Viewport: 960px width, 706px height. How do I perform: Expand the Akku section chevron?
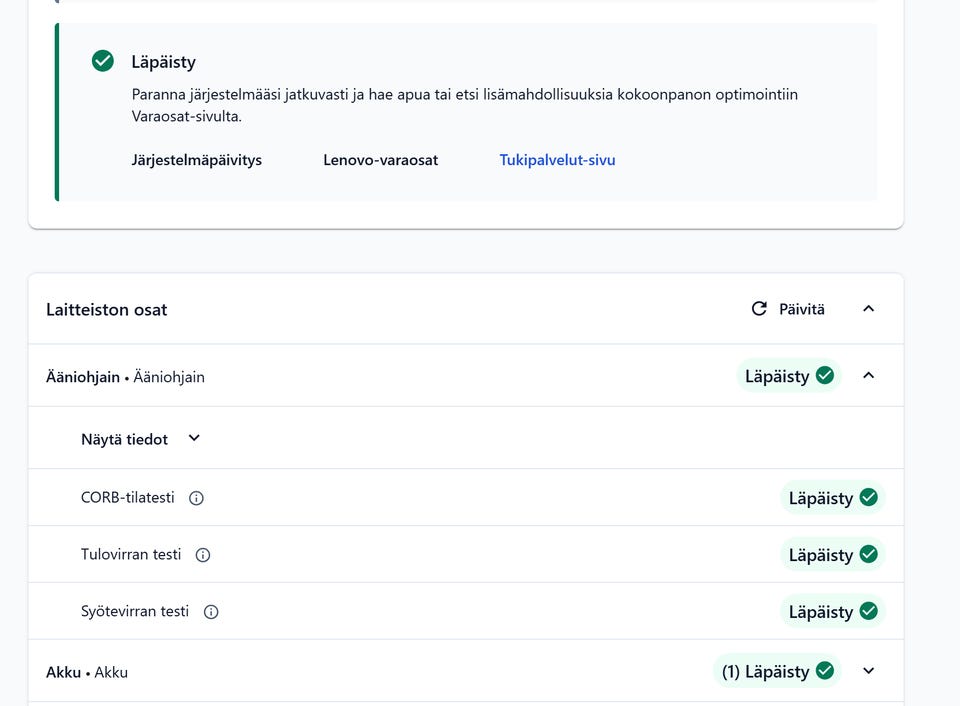coord(868,671)
